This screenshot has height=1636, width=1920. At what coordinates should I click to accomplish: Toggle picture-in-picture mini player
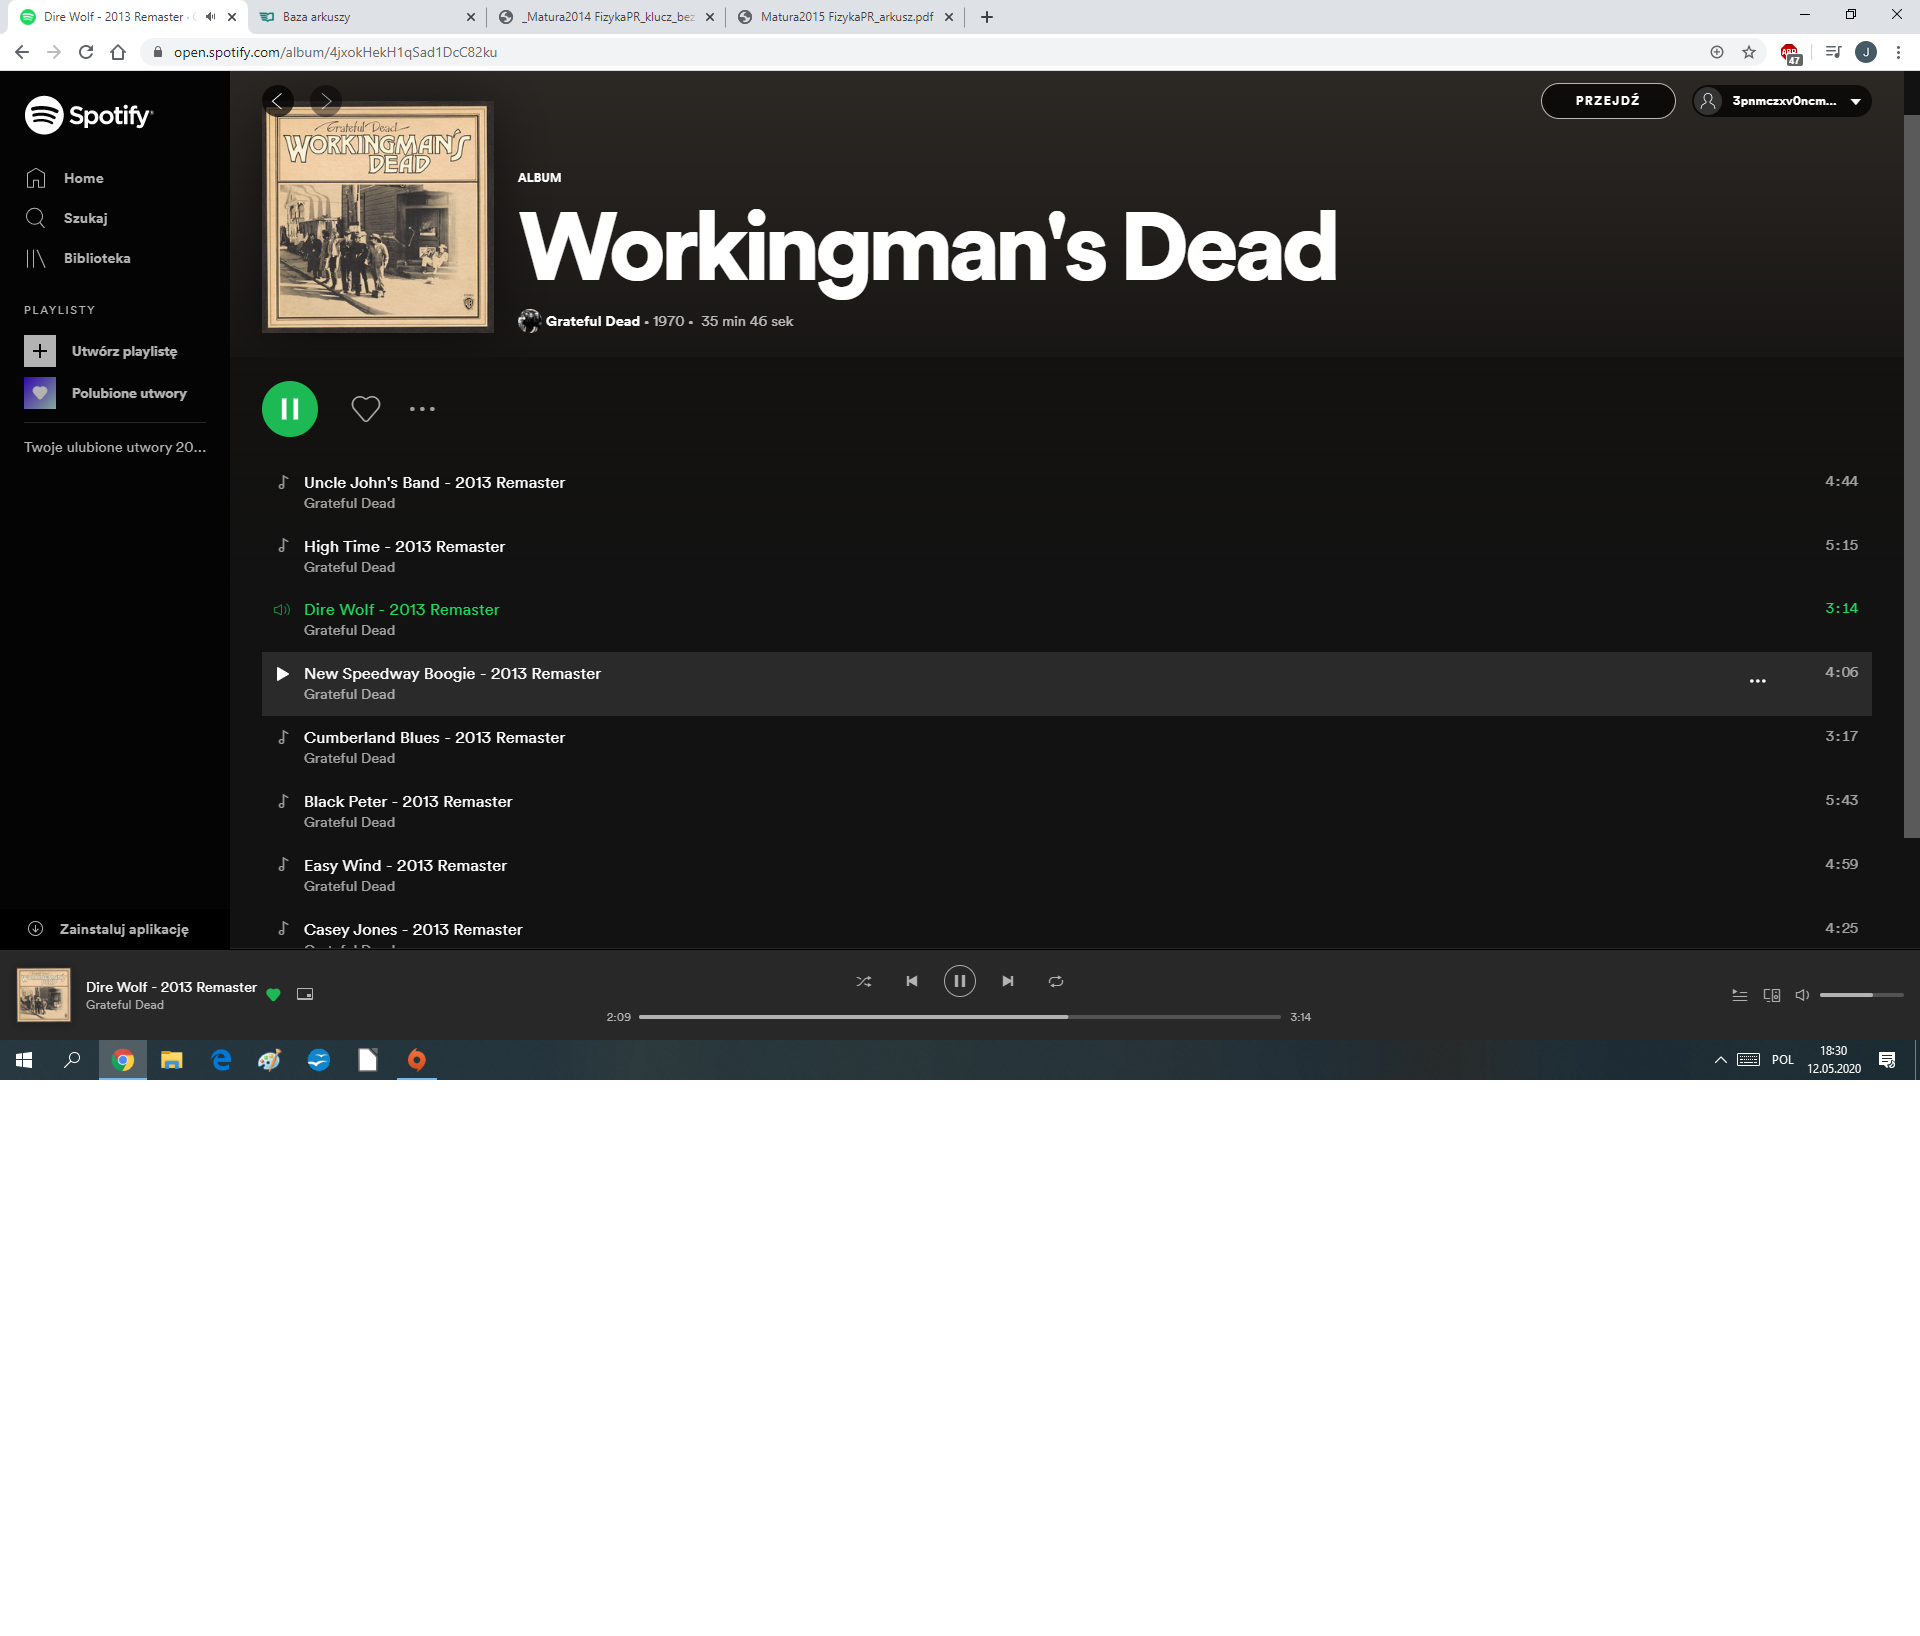[x=305, y=994]
